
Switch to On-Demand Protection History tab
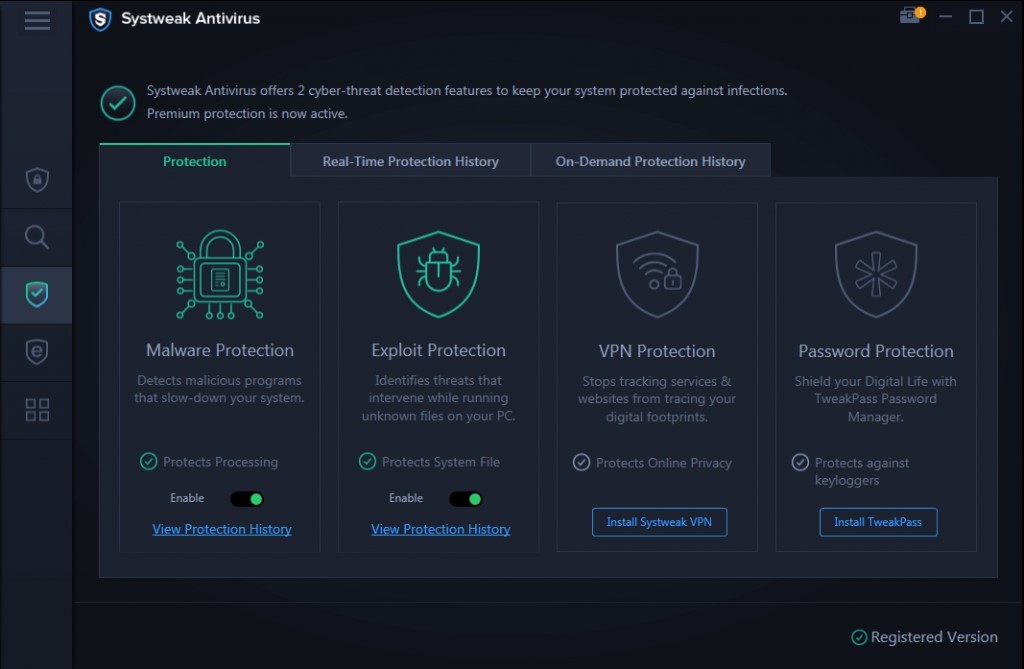(x=650, y=161)
